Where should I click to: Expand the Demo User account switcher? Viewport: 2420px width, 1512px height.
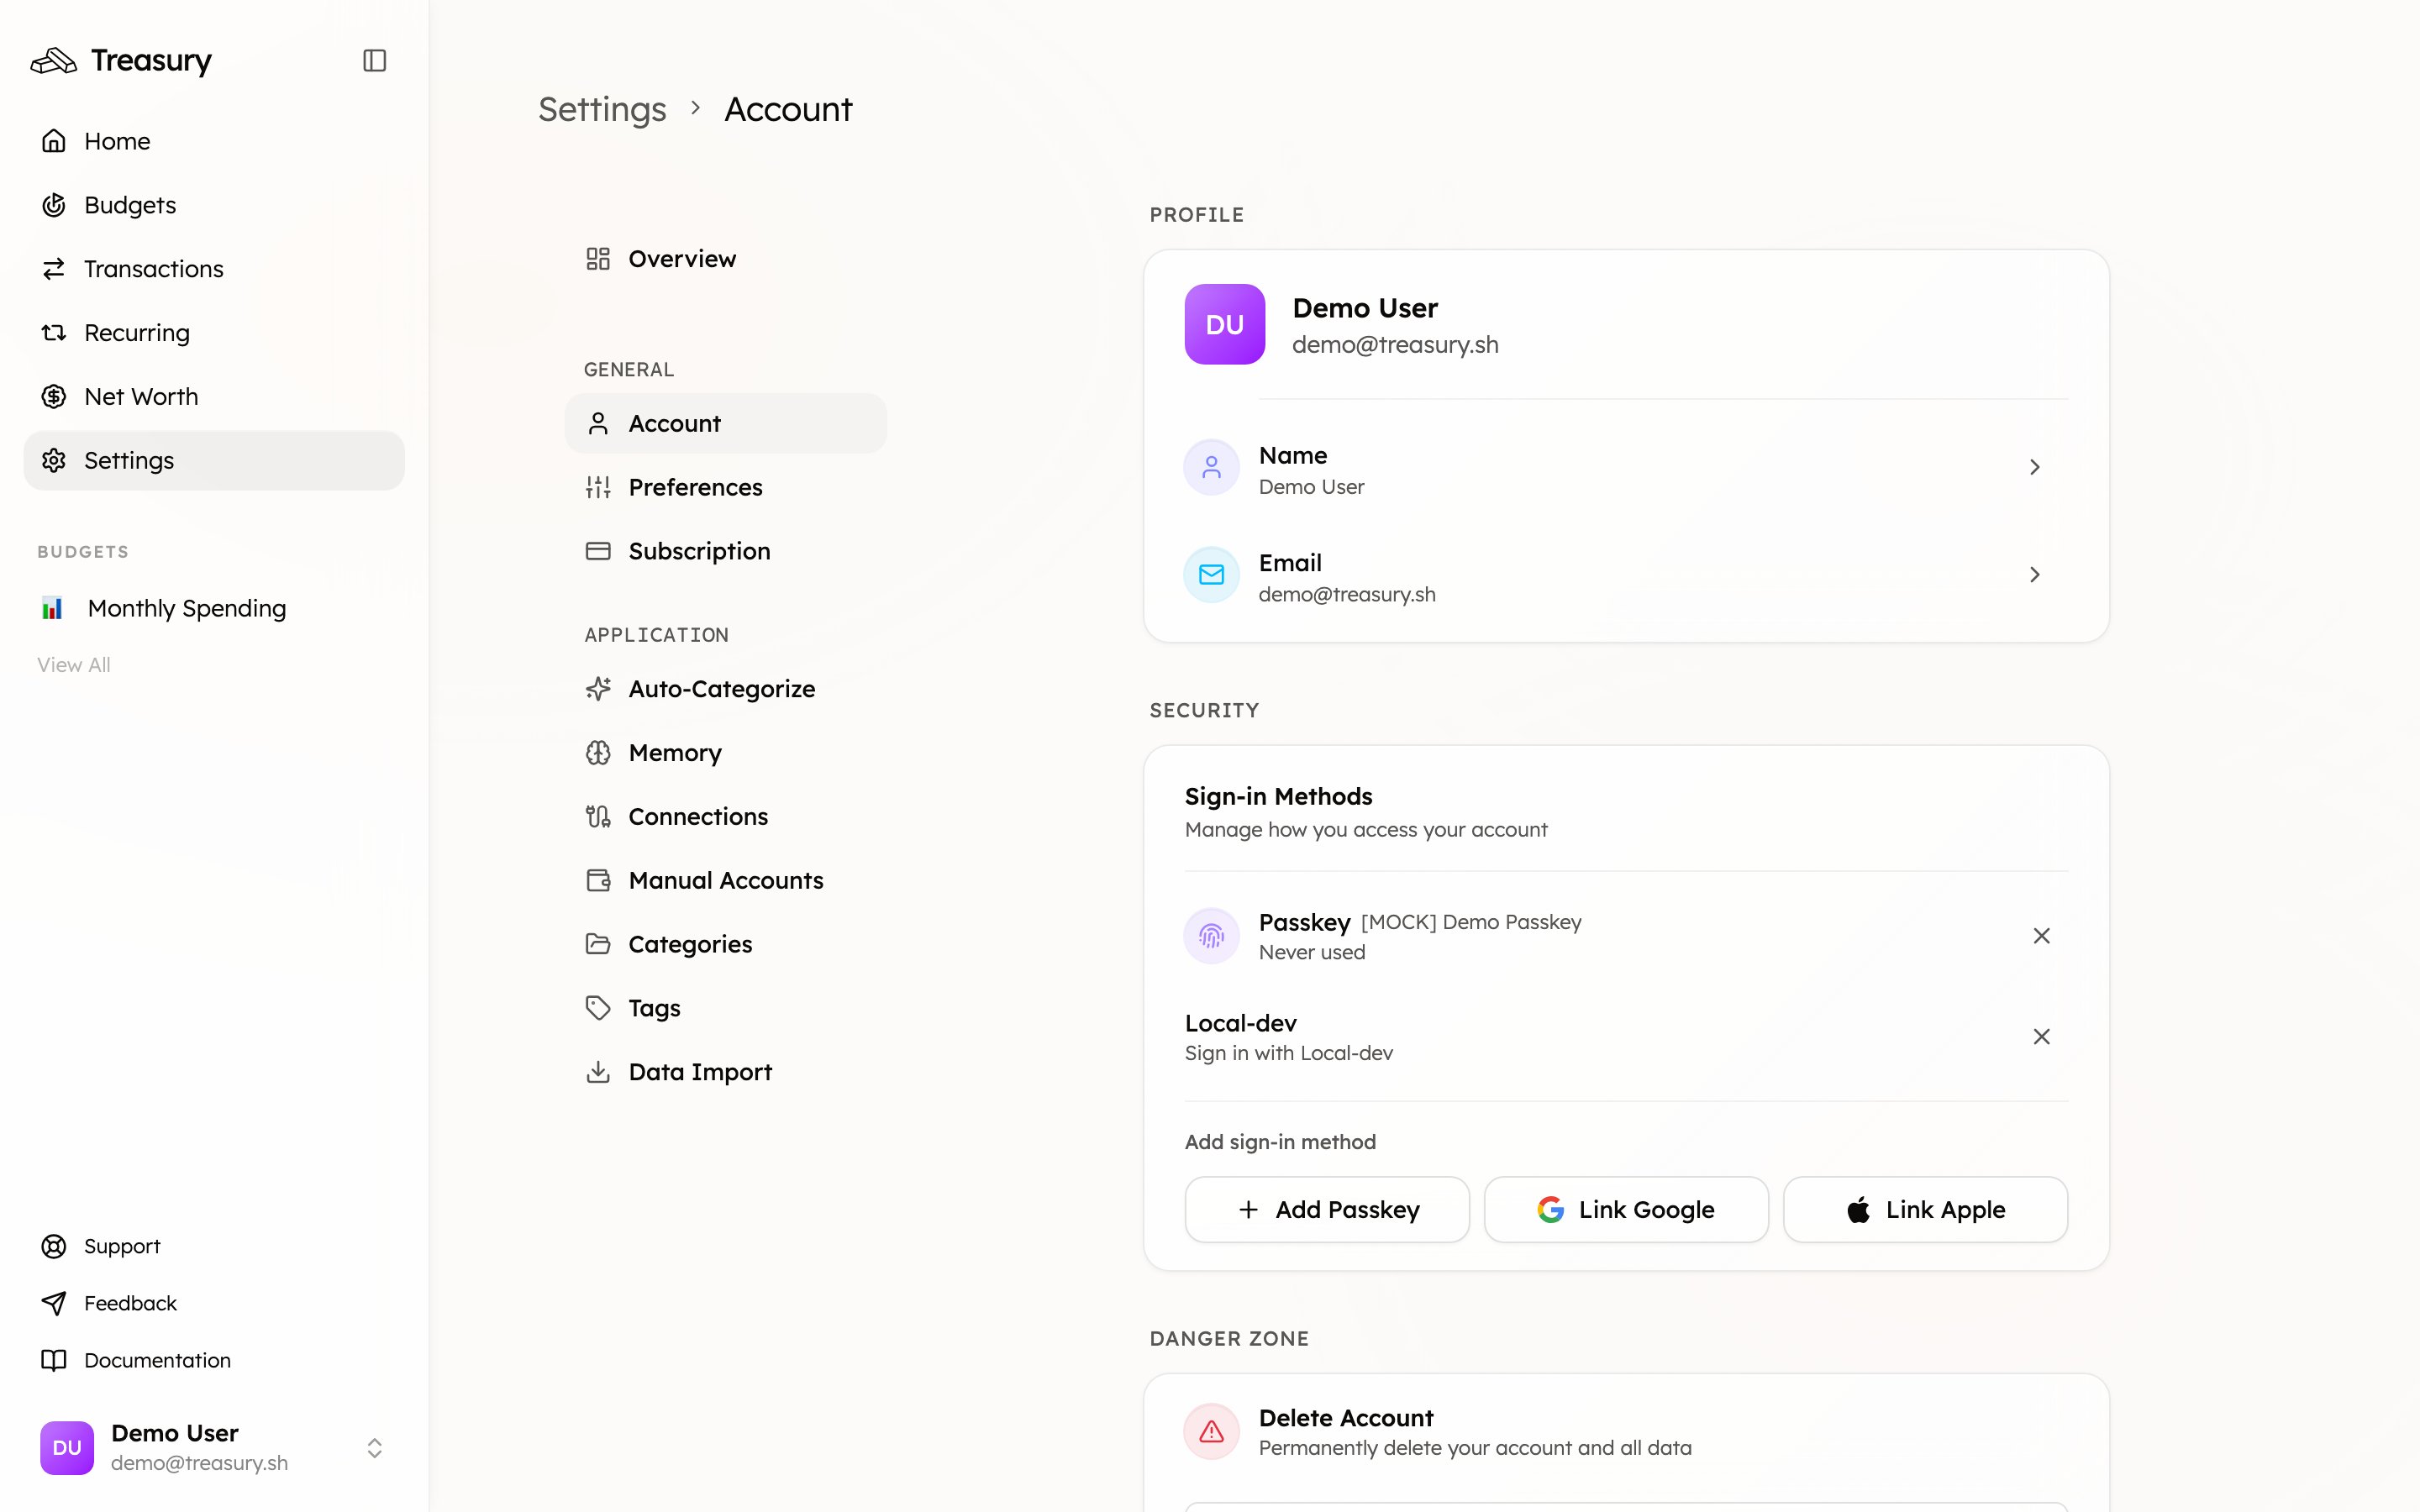374,1448
